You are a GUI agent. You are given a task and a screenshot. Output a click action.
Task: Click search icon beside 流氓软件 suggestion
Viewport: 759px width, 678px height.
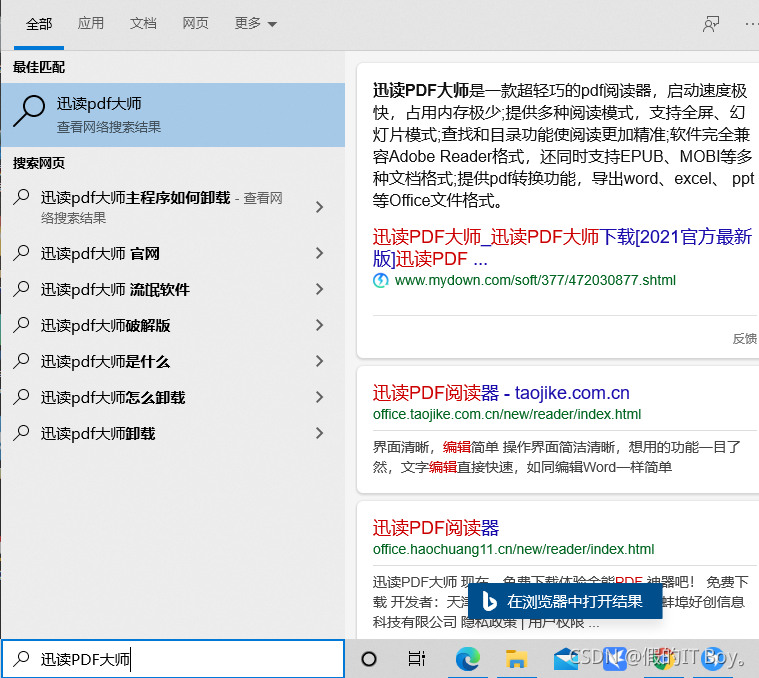(21, 289)
